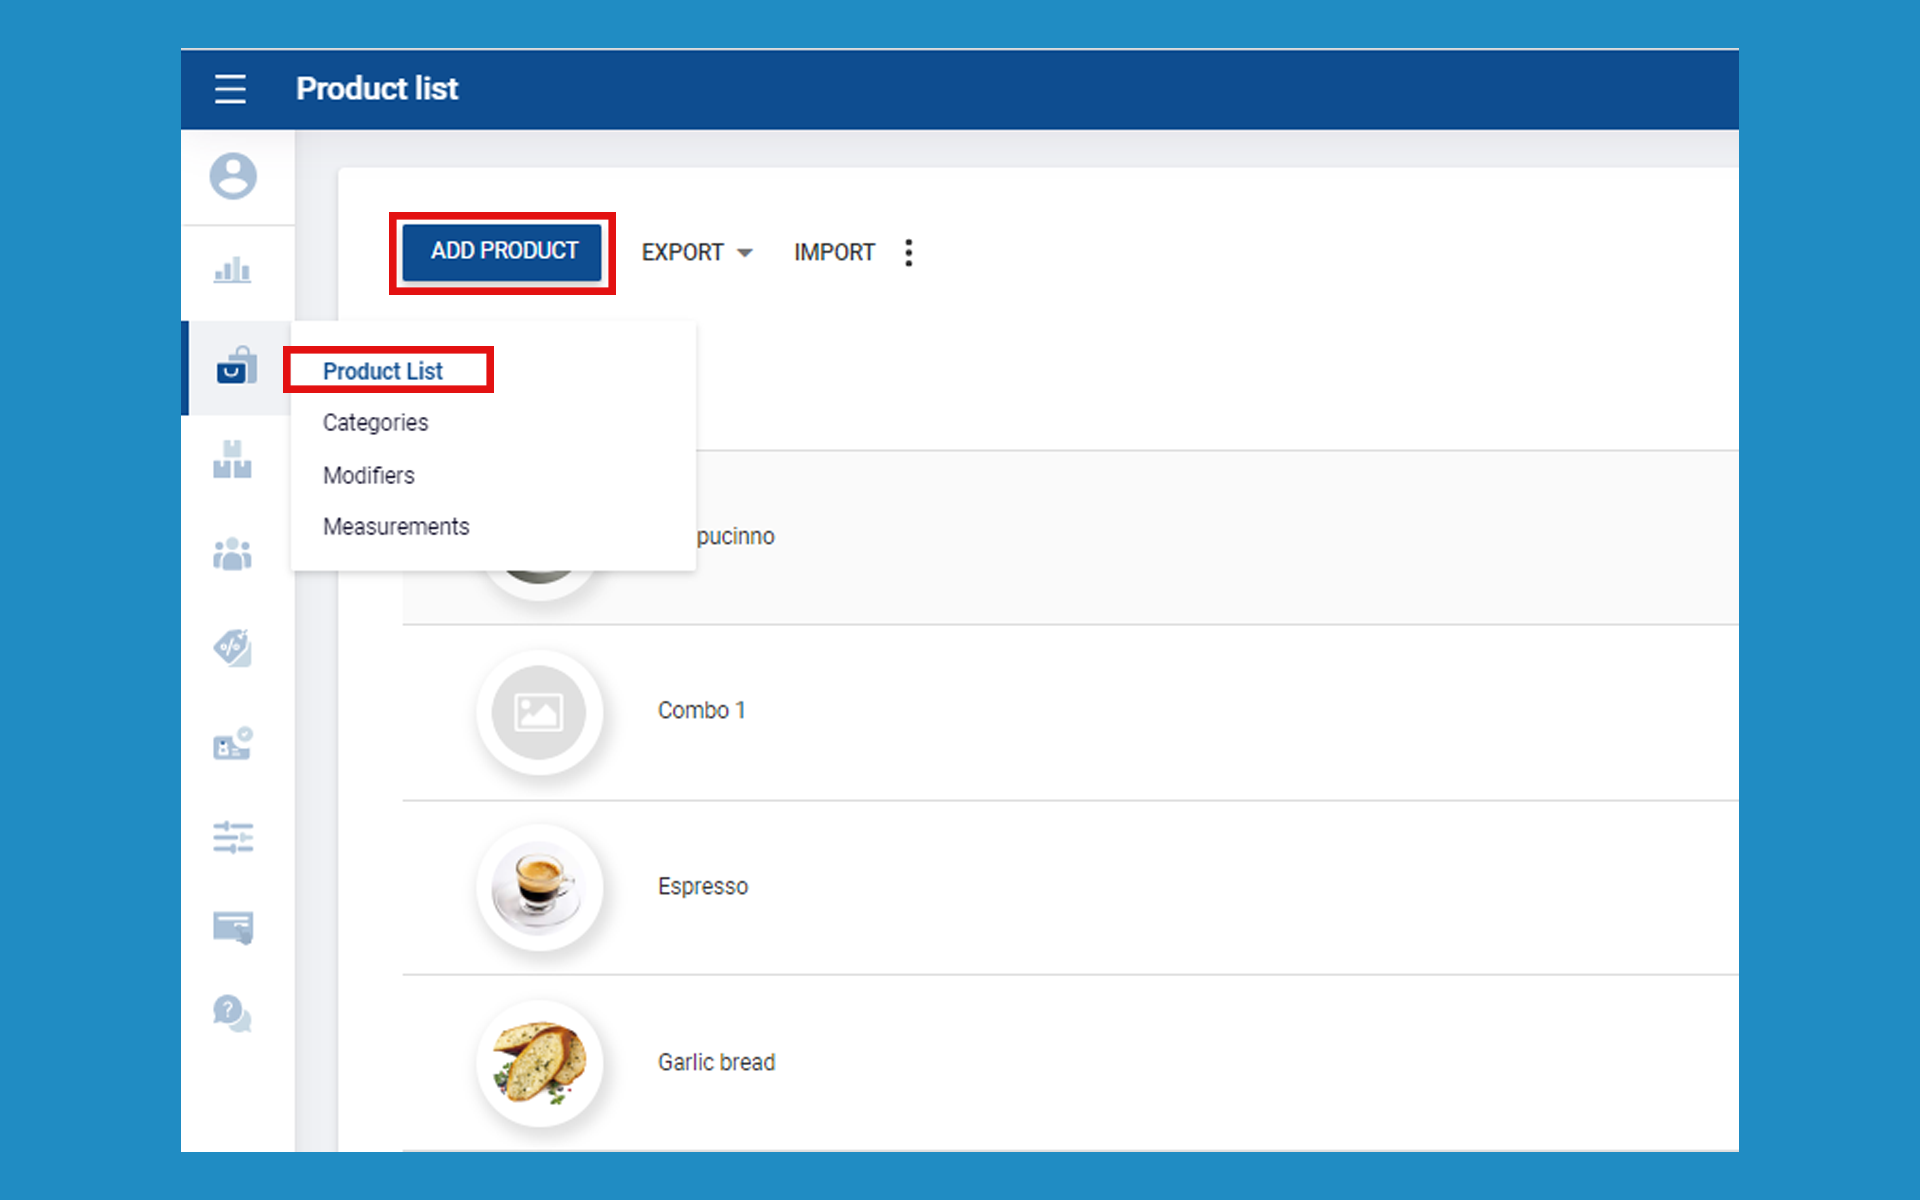Open the inventory boxes icon
1920x1200 pixels.
tap(232, 460)
